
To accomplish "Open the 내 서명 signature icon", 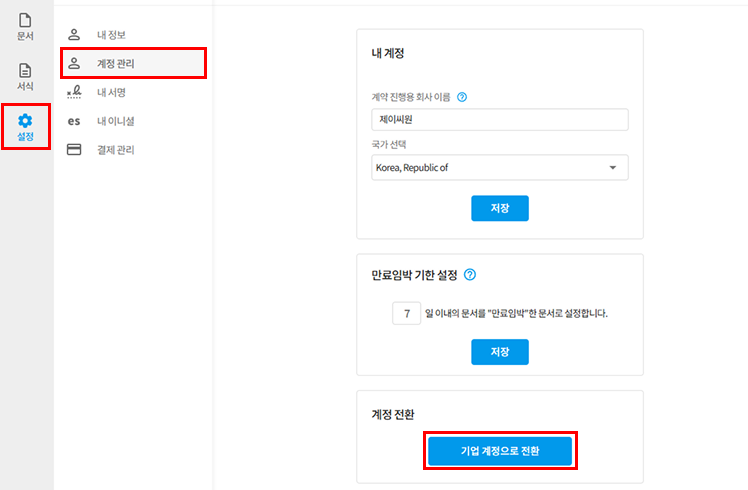I will [x=73, y=92].
